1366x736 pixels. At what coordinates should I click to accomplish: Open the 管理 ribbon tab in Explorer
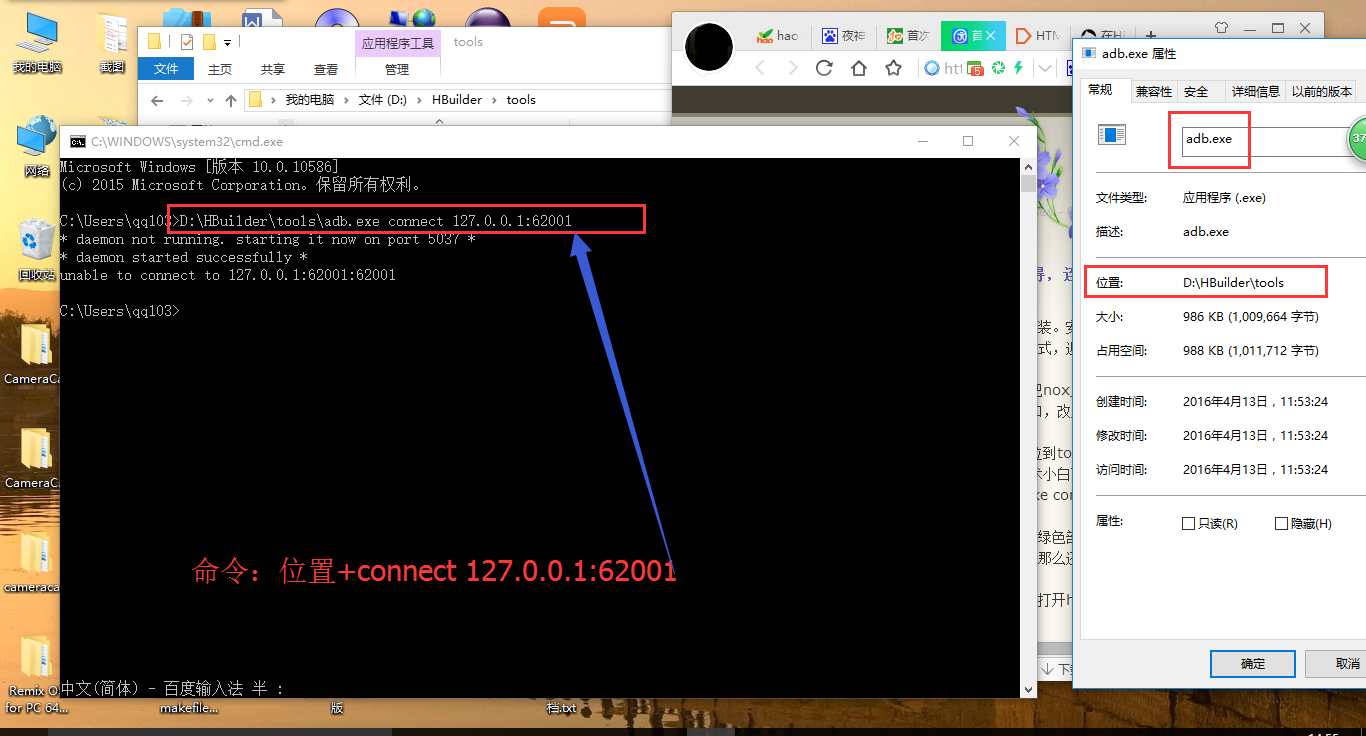(397, 69)
